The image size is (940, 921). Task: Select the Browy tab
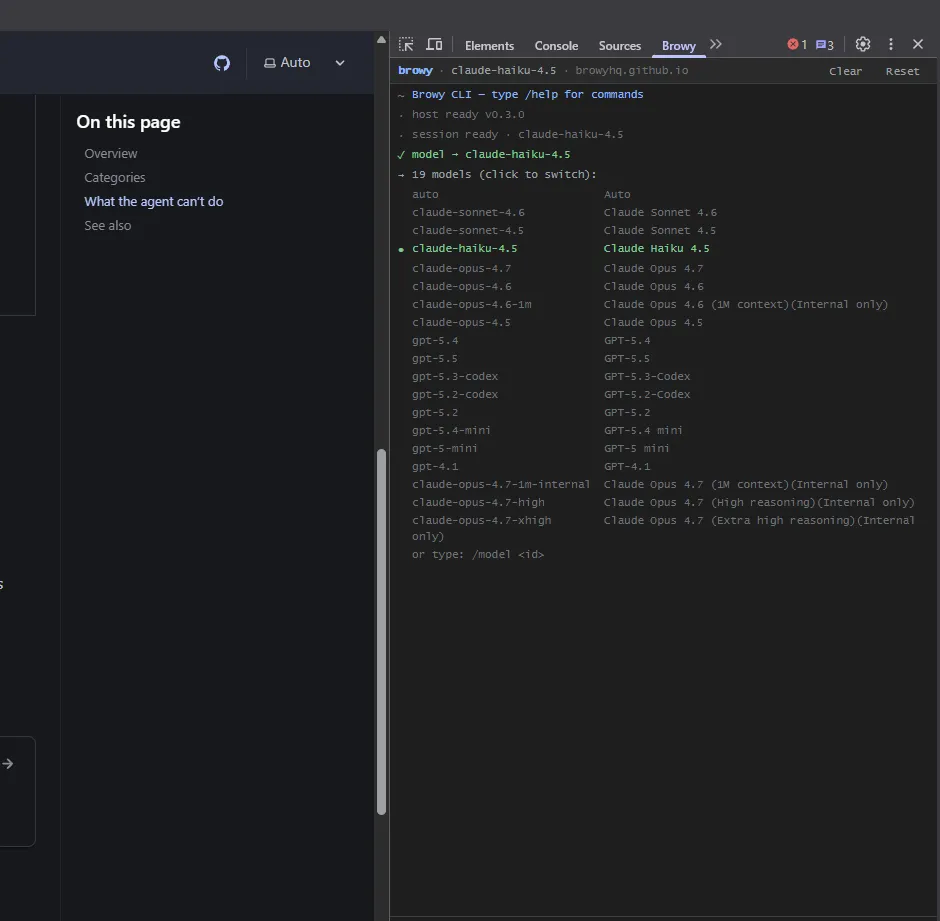click(679, 46)
